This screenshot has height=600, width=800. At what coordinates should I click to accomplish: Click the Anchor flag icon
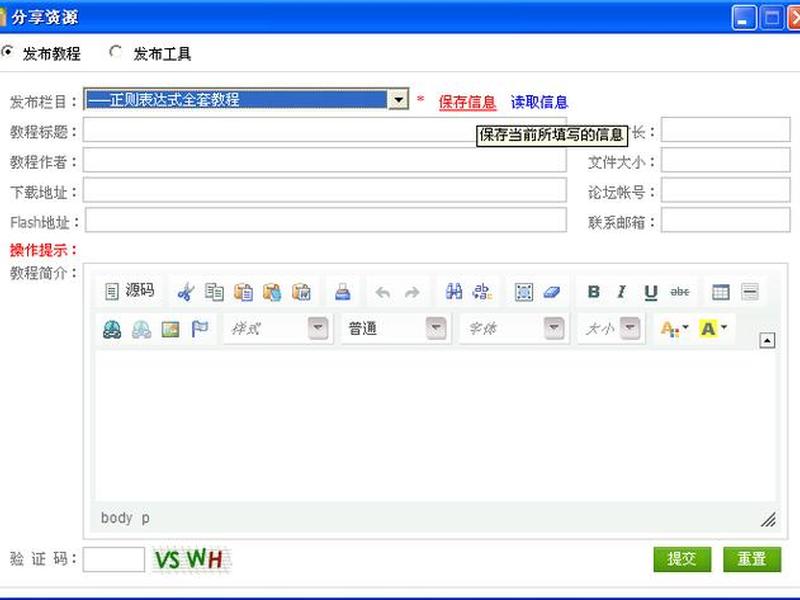click(199, 329)
